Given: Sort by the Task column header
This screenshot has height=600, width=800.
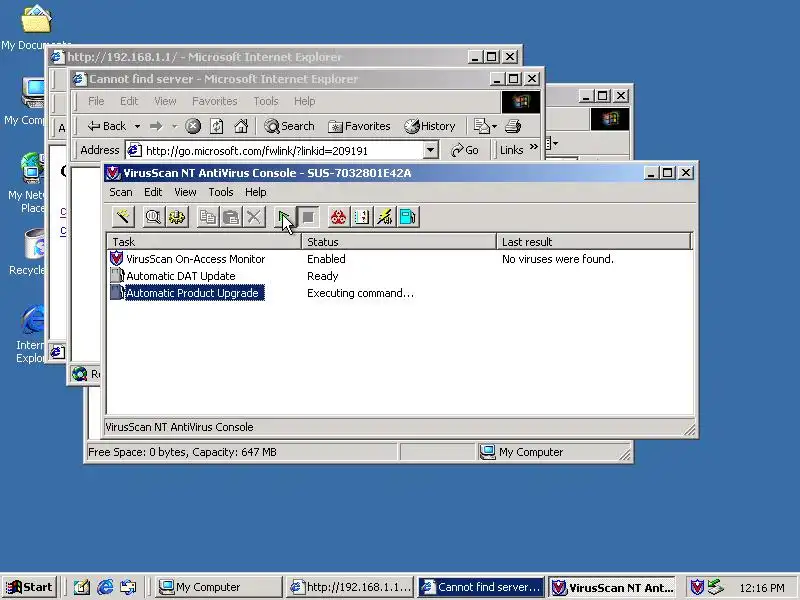Looking at the screenshot, I should click(204, 241).
